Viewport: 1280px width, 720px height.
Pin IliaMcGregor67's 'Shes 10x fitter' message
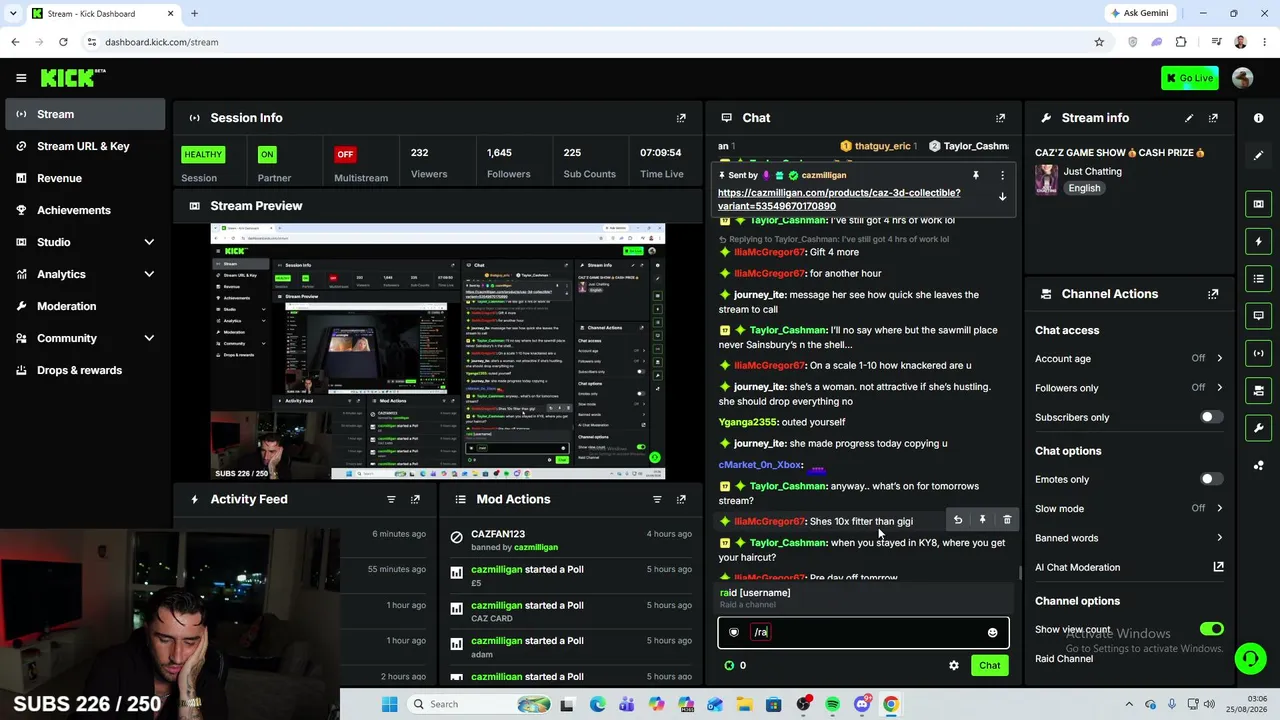(982, 520)
